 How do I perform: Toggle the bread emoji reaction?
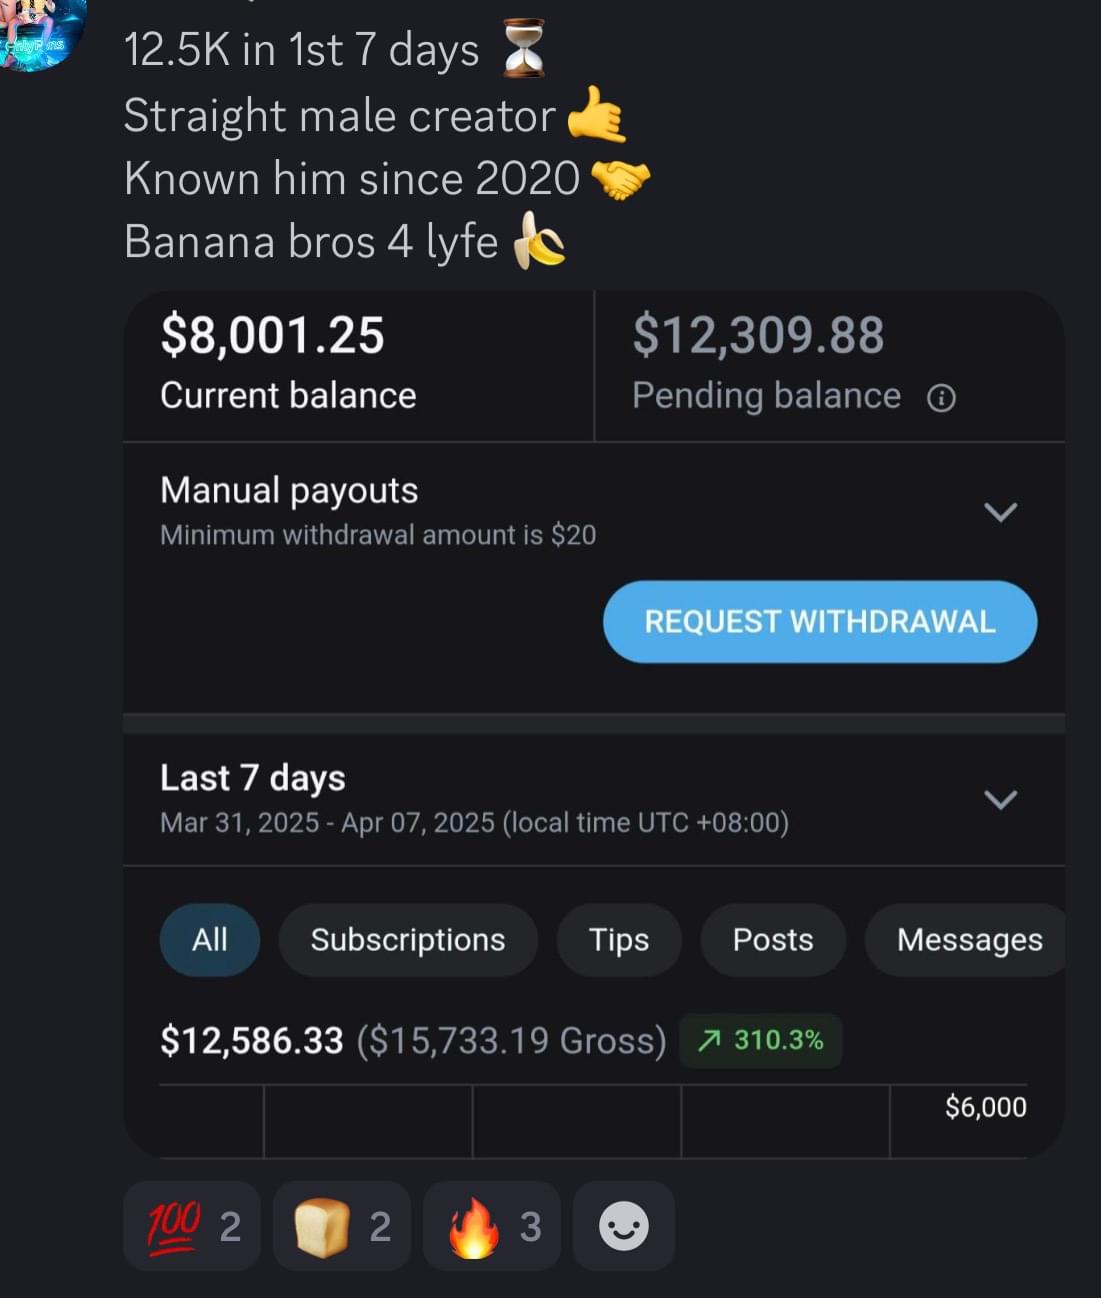coord(342,1226)
